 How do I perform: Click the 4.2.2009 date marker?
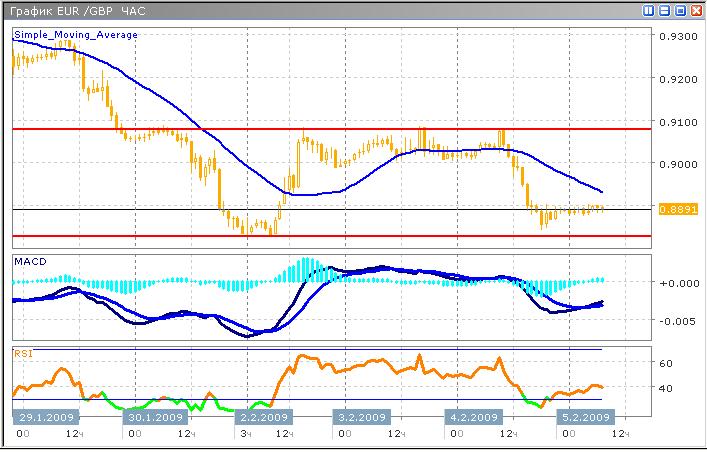click(x=471, y=417)
